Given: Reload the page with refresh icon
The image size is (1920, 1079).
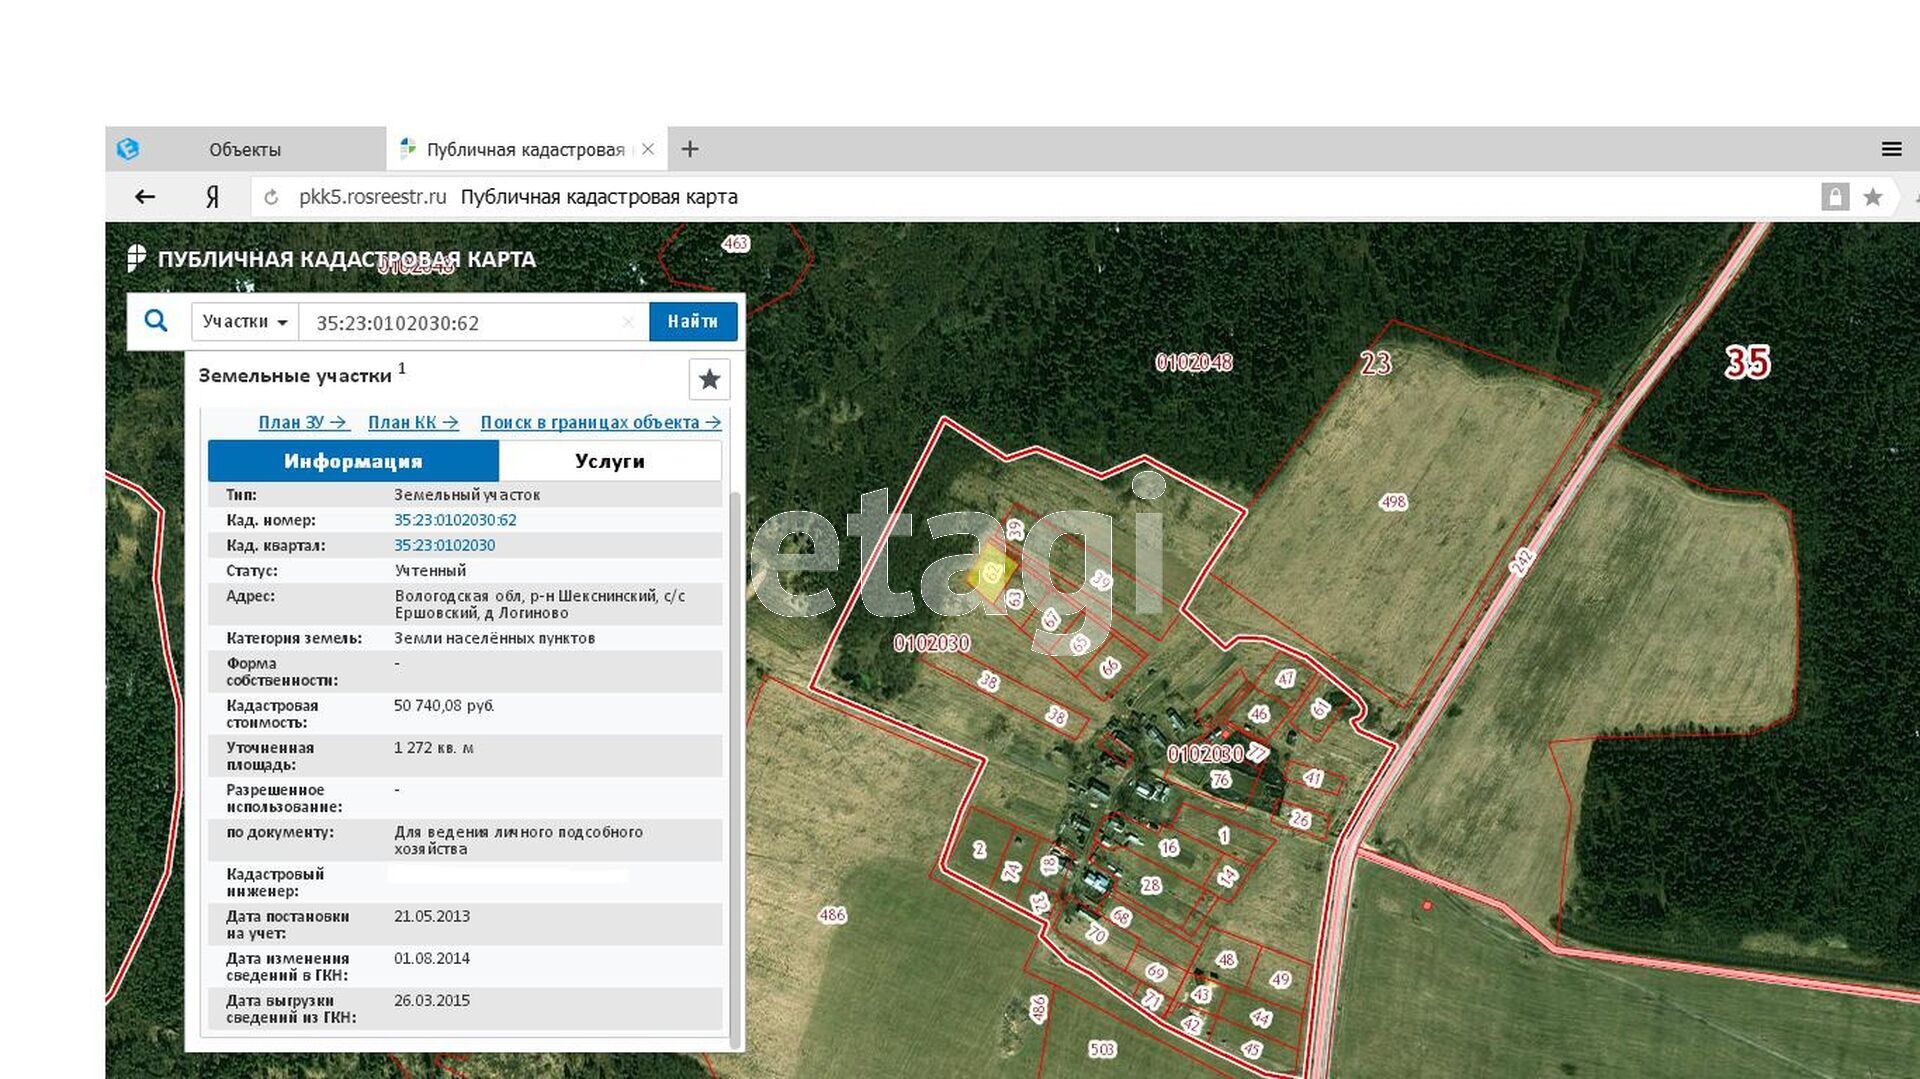Looking at the screenshot, I should point(271,197).
